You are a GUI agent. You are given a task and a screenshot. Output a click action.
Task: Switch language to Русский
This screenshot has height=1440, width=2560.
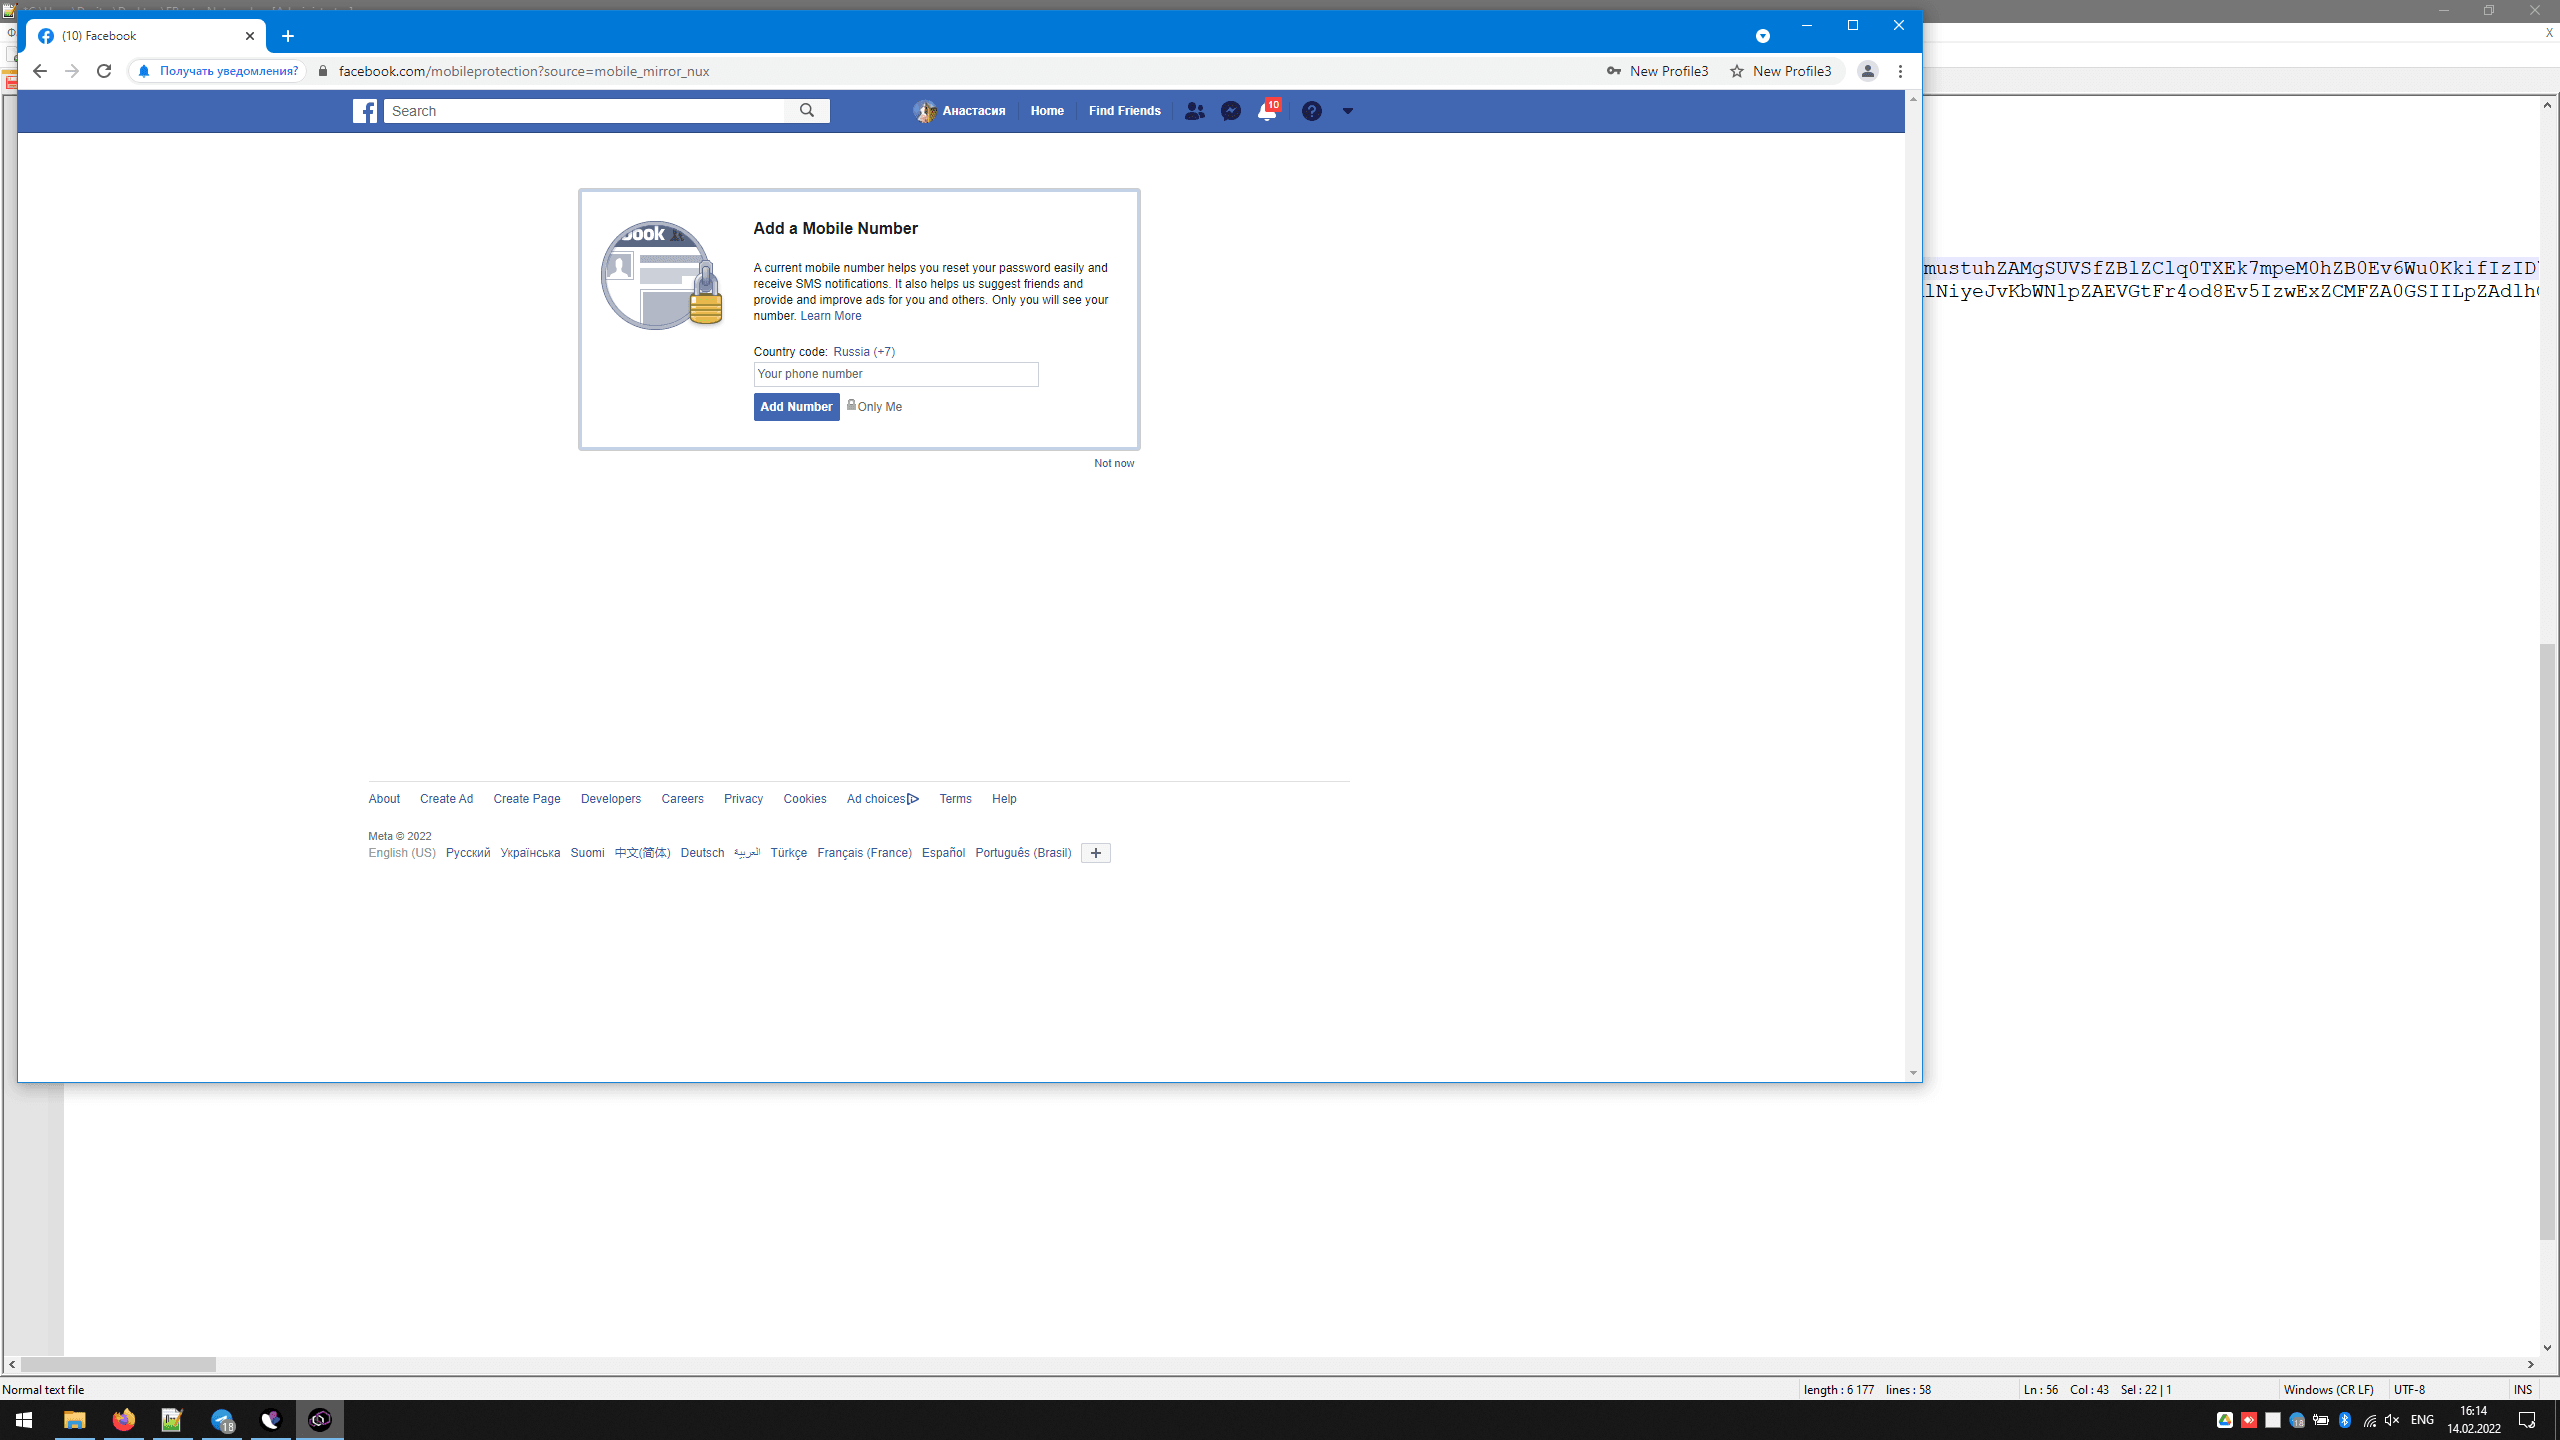[x=468, y=853]
